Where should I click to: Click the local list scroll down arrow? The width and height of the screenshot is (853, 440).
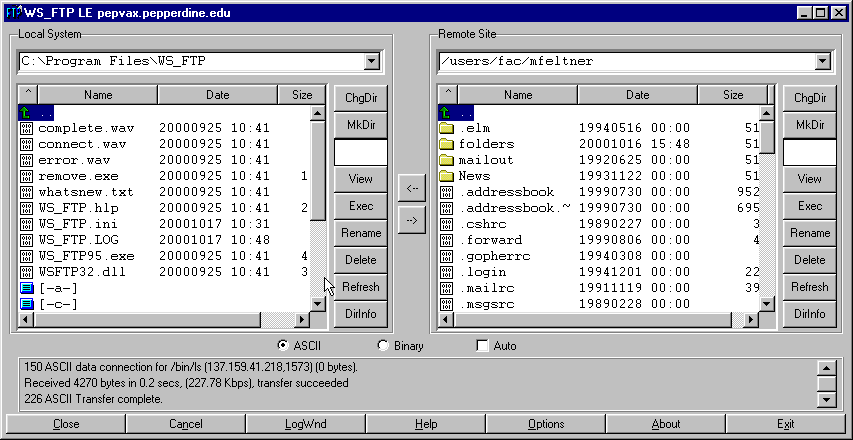318,304
